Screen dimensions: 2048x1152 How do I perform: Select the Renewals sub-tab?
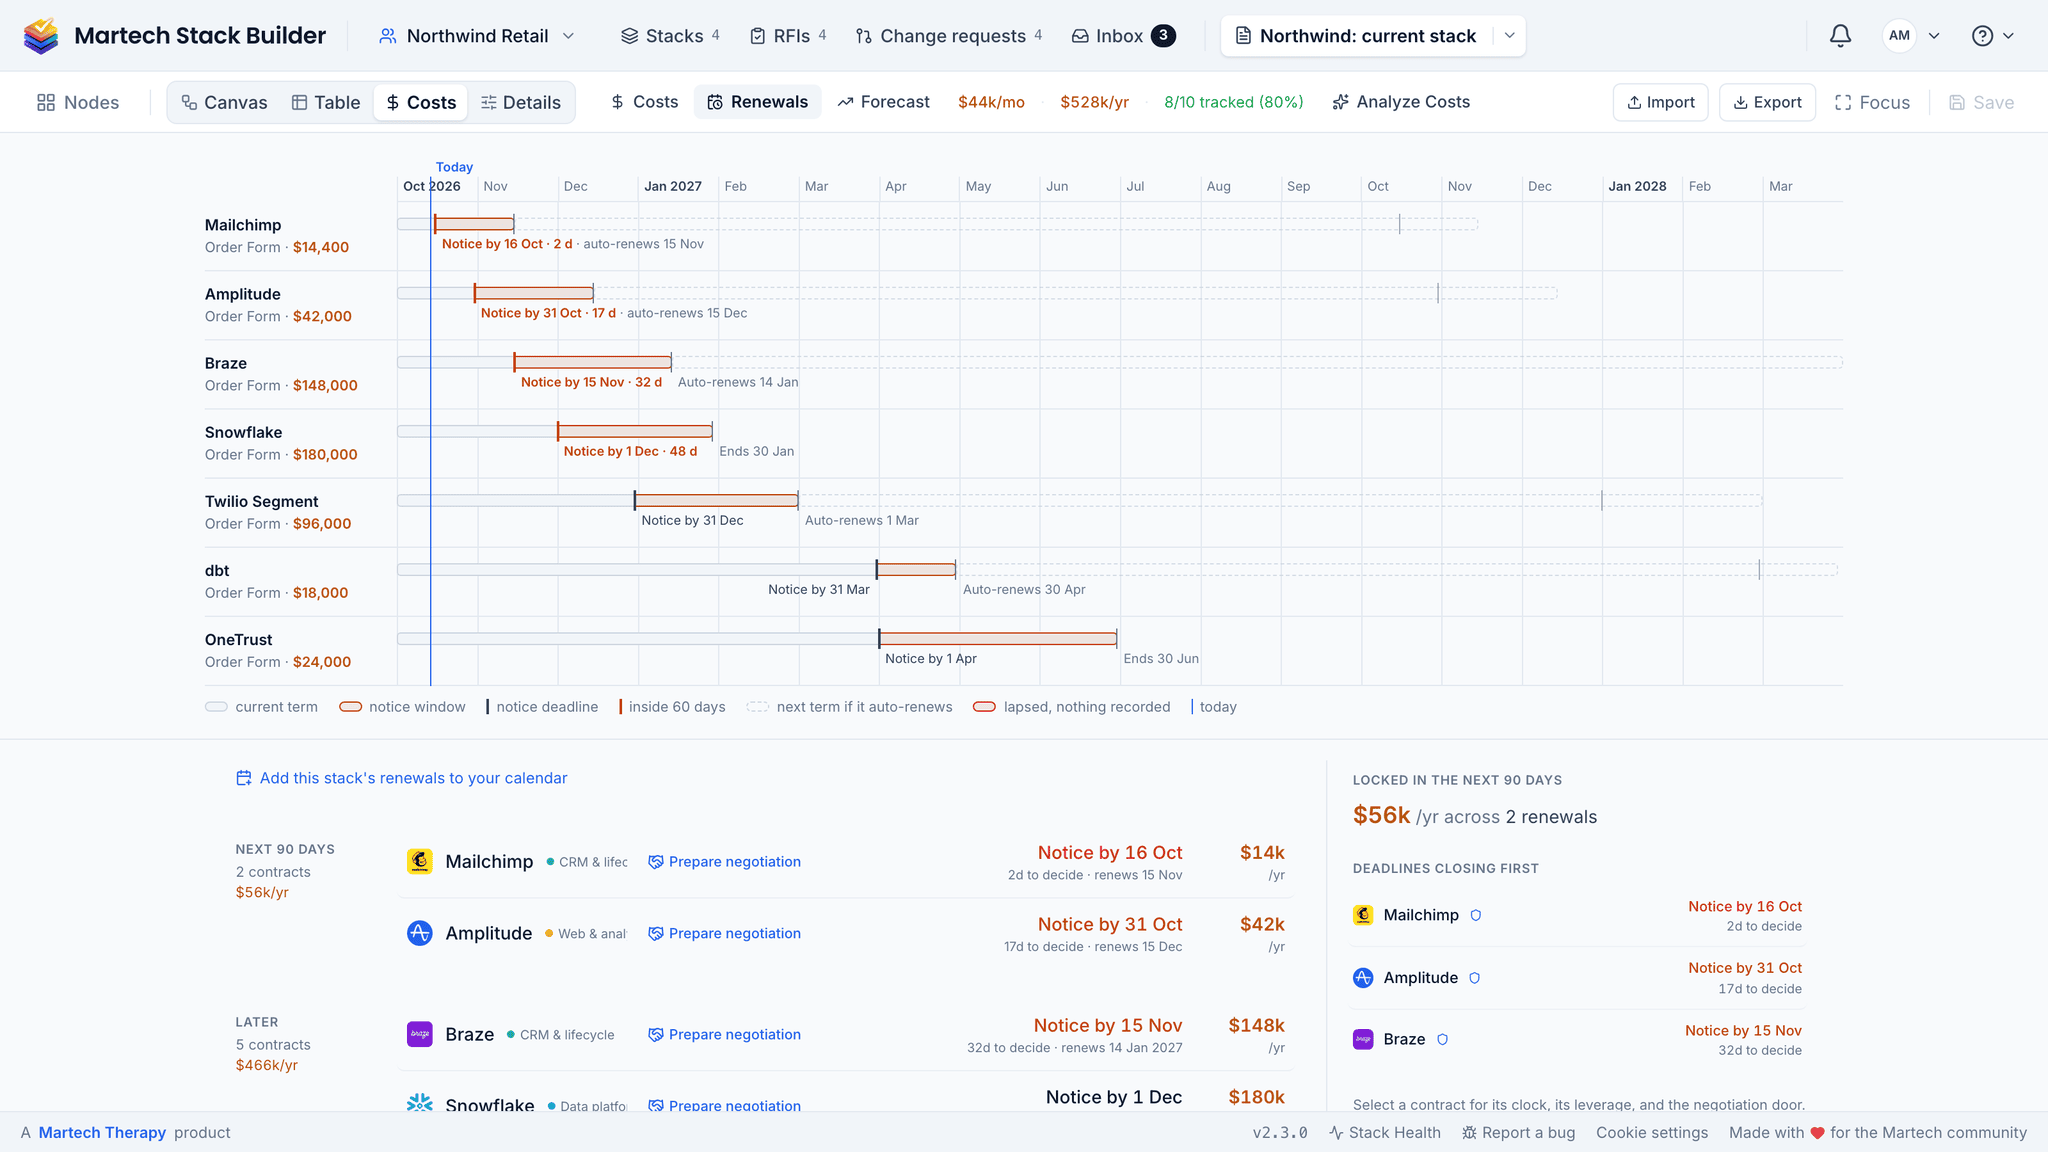(758, 102)
